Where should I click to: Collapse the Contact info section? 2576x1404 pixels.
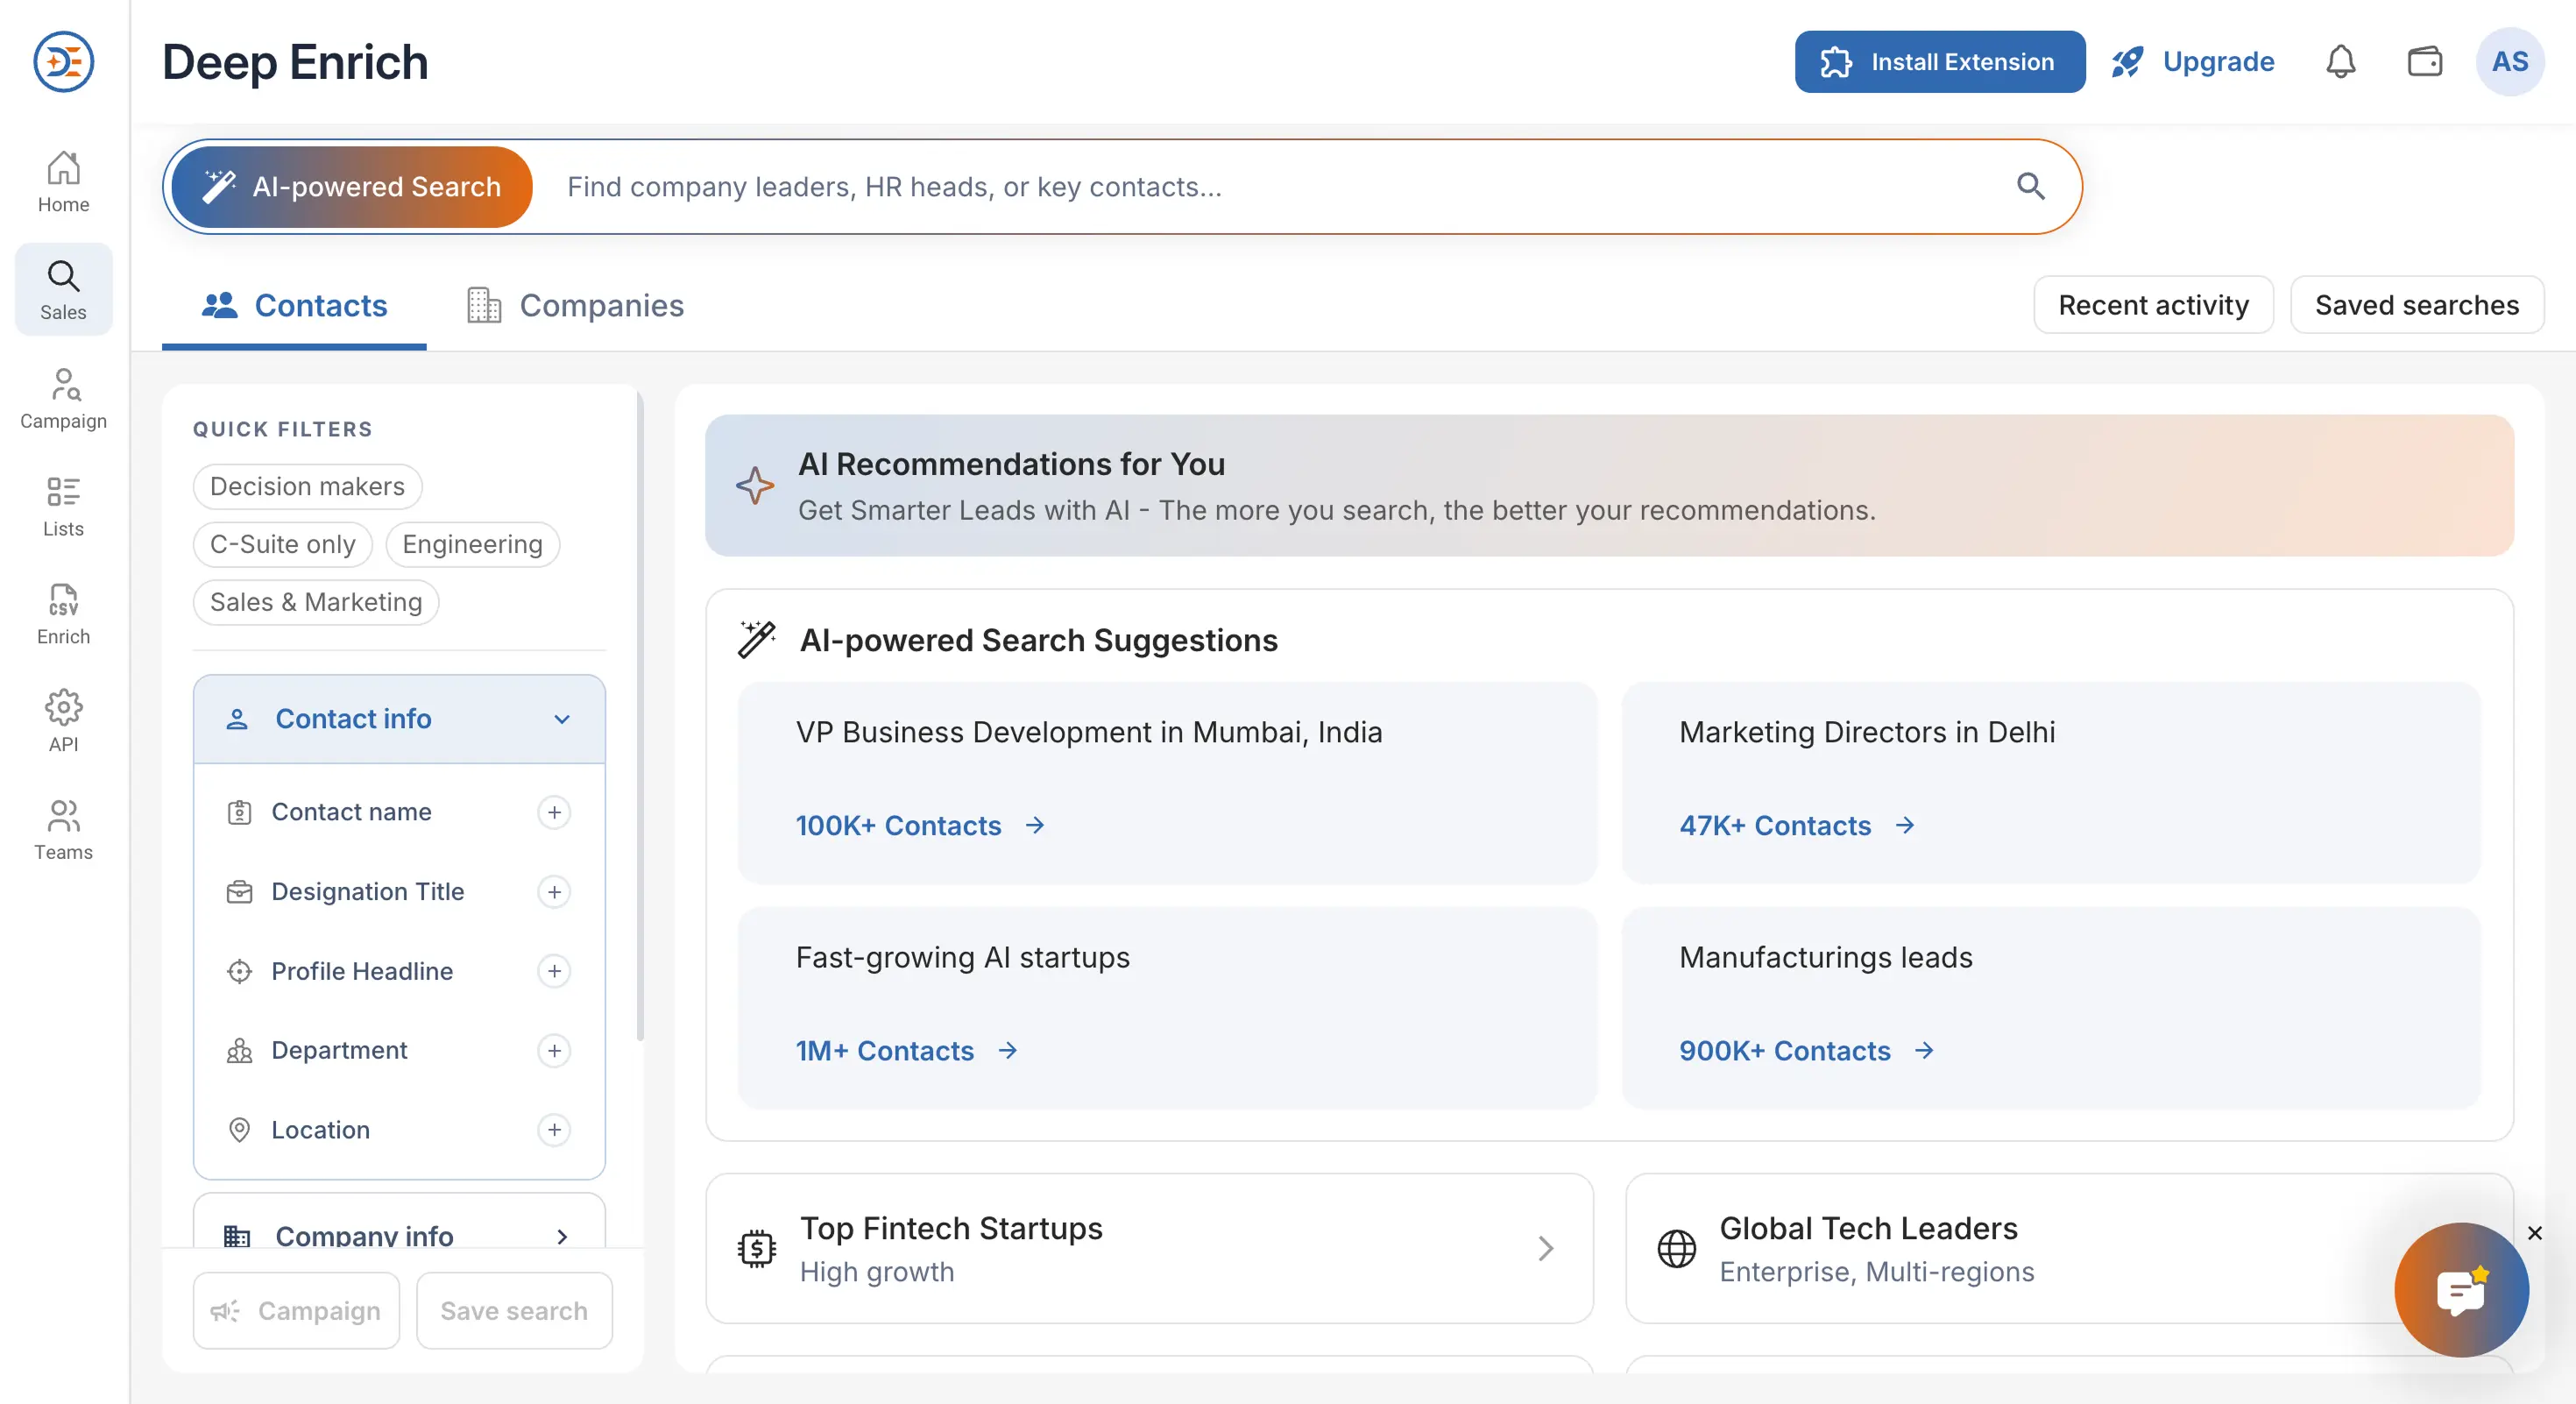pos(399,719)
